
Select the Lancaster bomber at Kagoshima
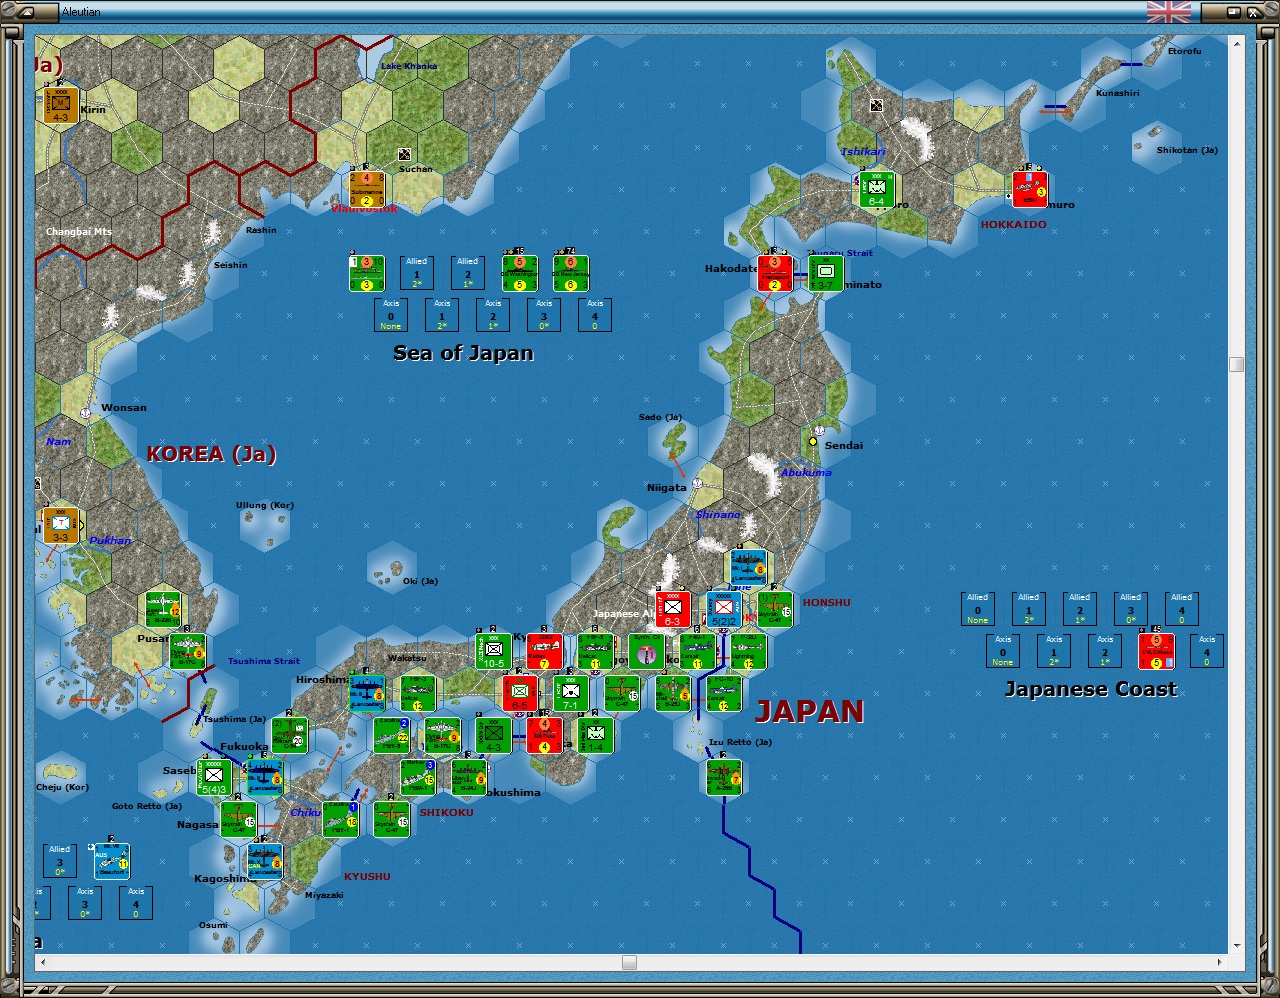265,861
